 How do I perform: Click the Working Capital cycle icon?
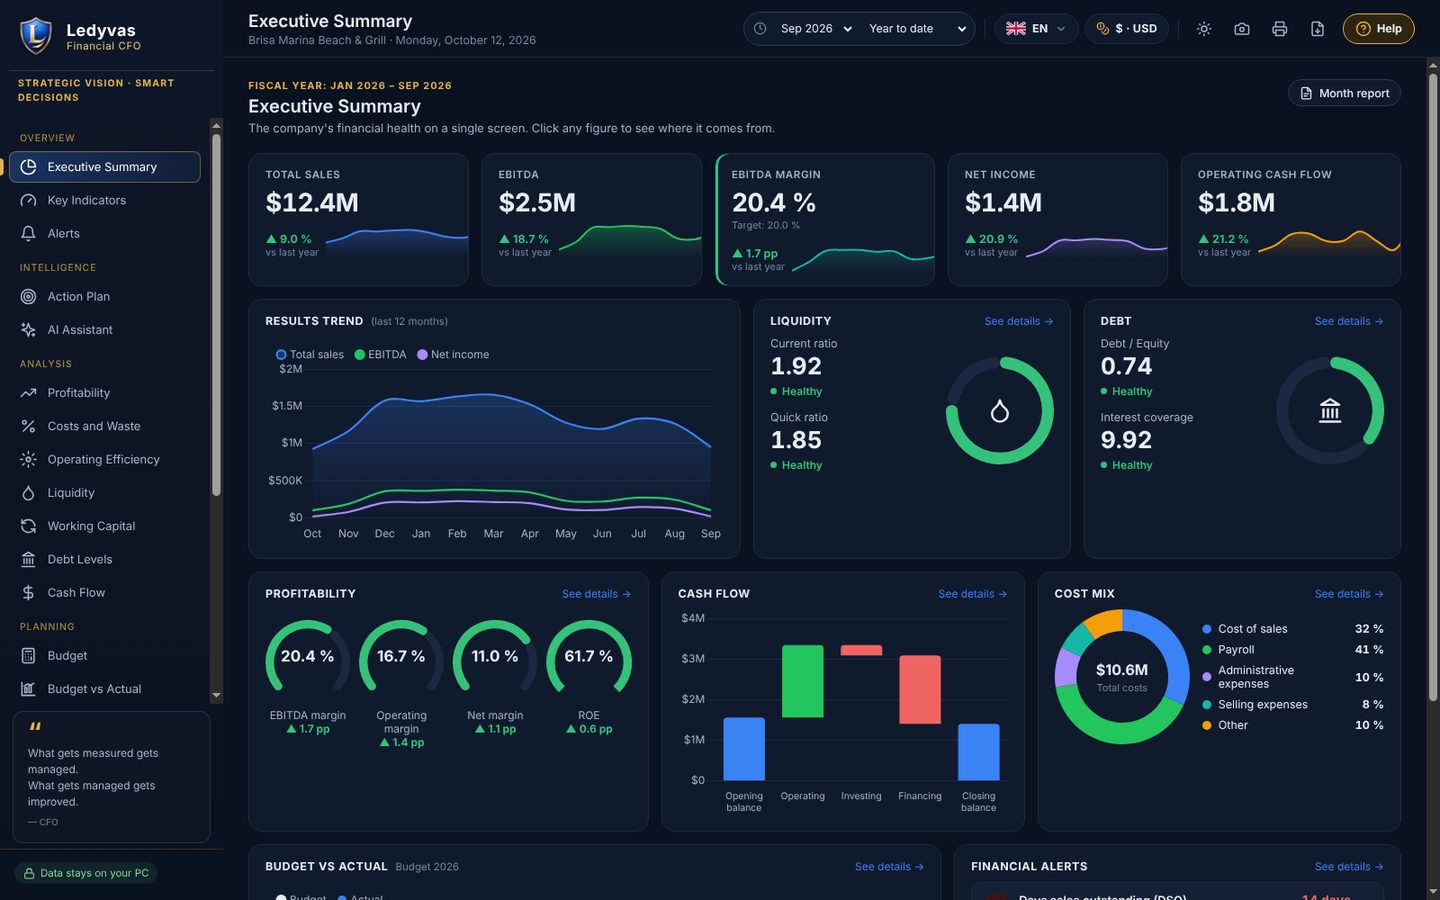(x=28, y=526)
